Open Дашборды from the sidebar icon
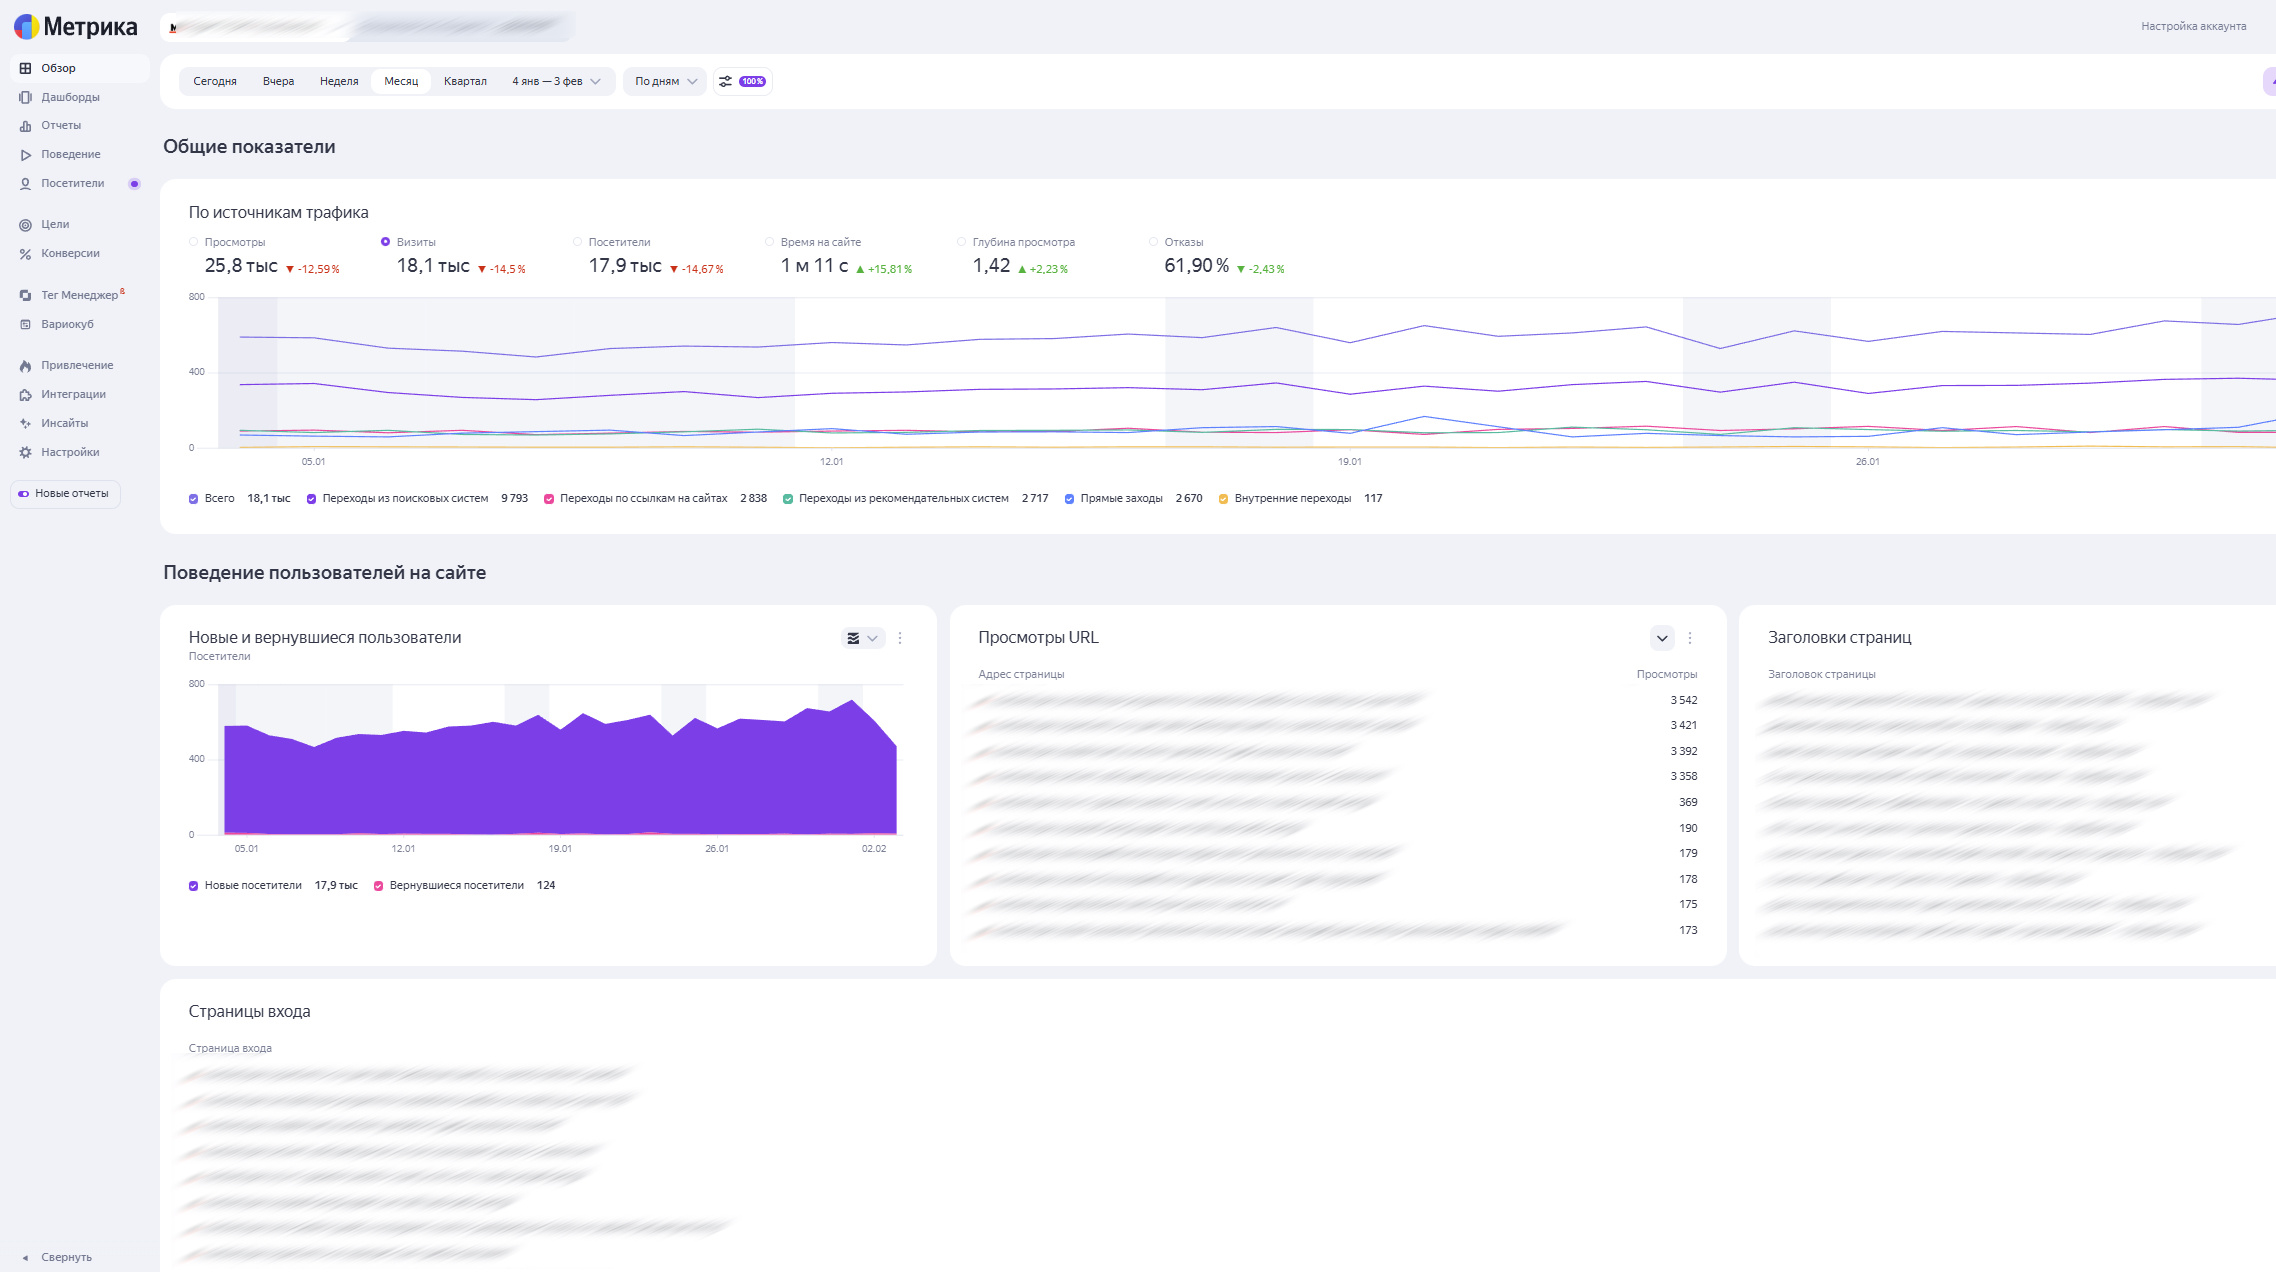This screenshot has width=2276, height=1272. coord(25,97)
